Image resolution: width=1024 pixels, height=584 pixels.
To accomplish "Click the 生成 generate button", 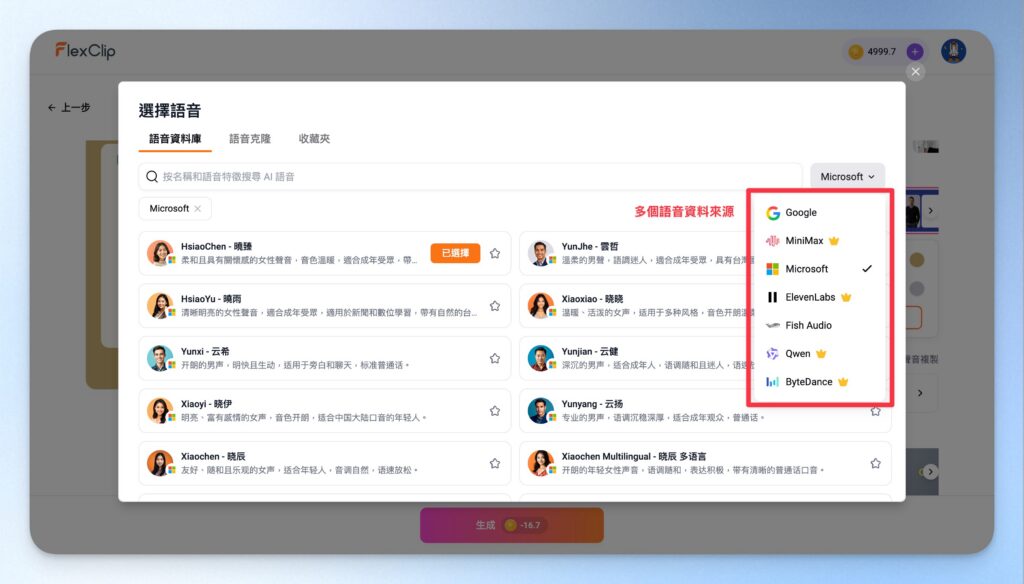I will pyautogui.click(x=511, y=525).
